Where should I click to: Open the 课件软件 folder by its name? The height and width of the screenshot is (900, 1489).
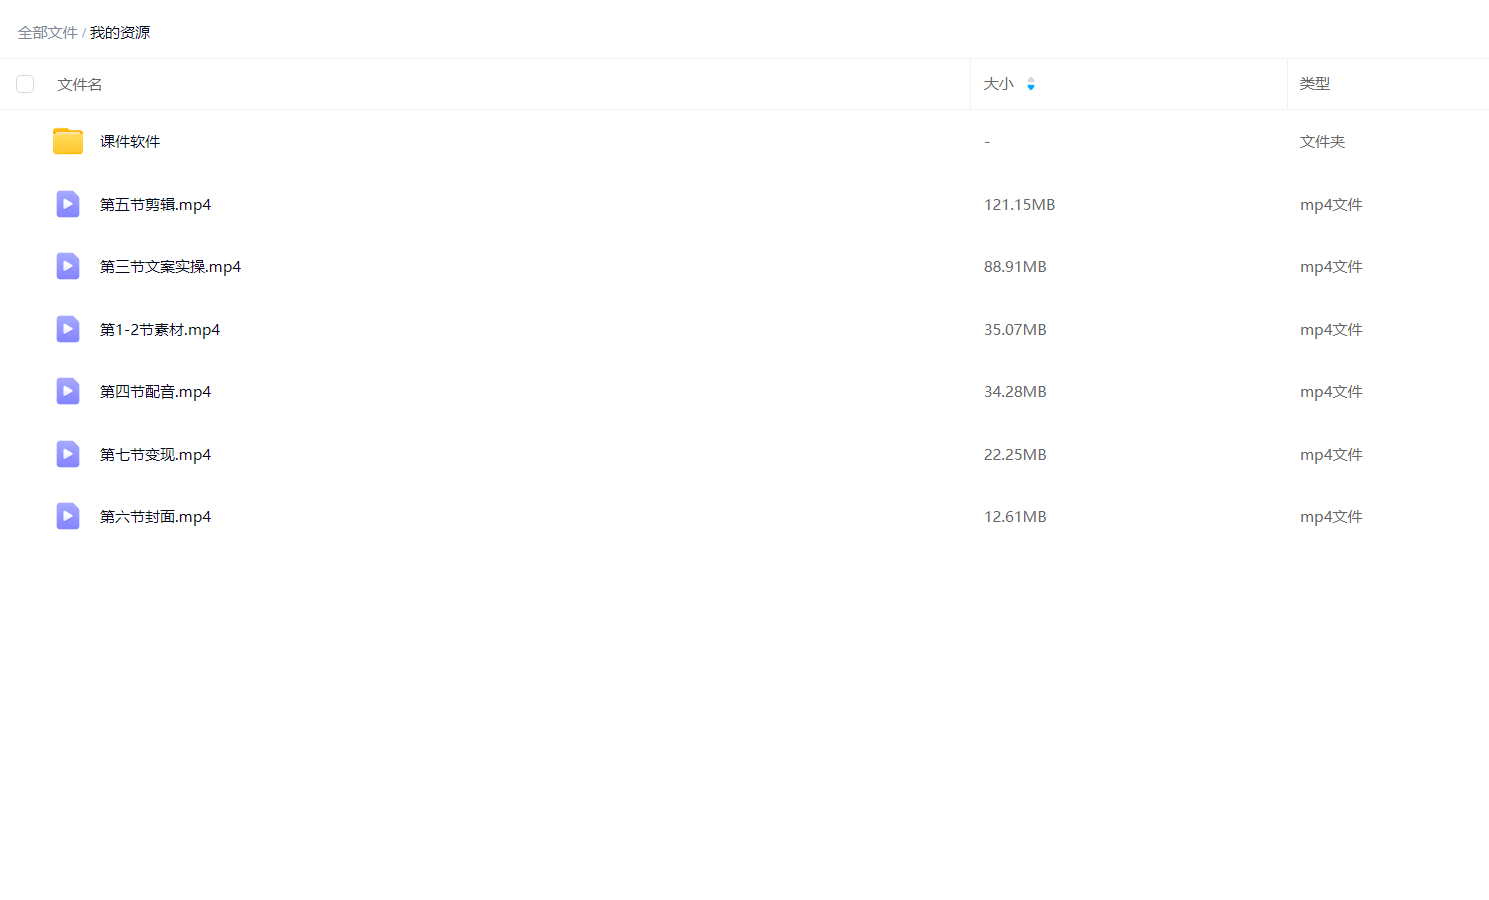(130, 142)
